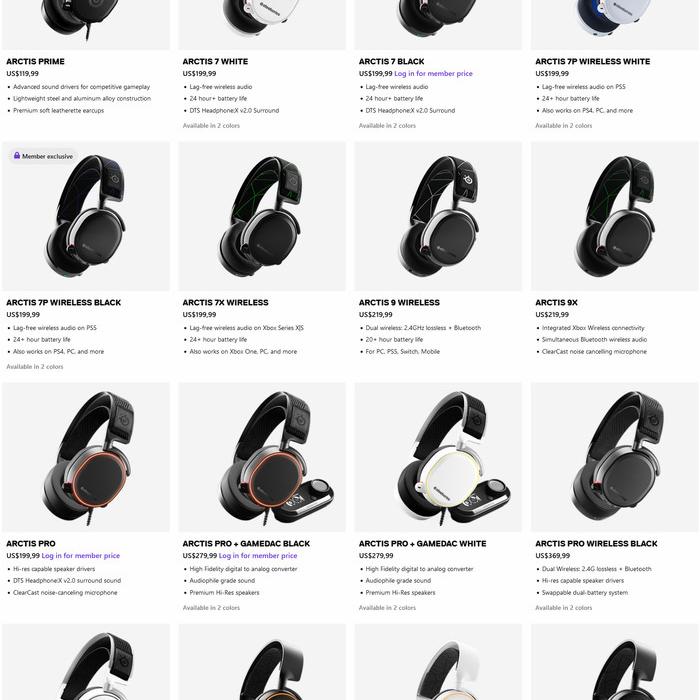This screenshot has width=700, height=700.
Task: Open Arctis Pro + GameDAC White title
Action: [x=422, y=544]
